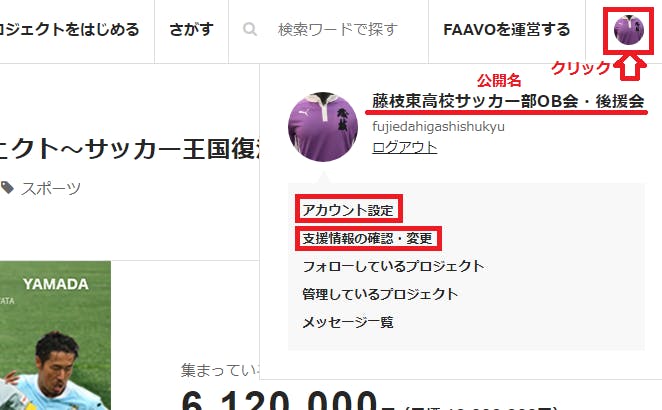
Task: Click the ログアウト link
Action: 404,147
